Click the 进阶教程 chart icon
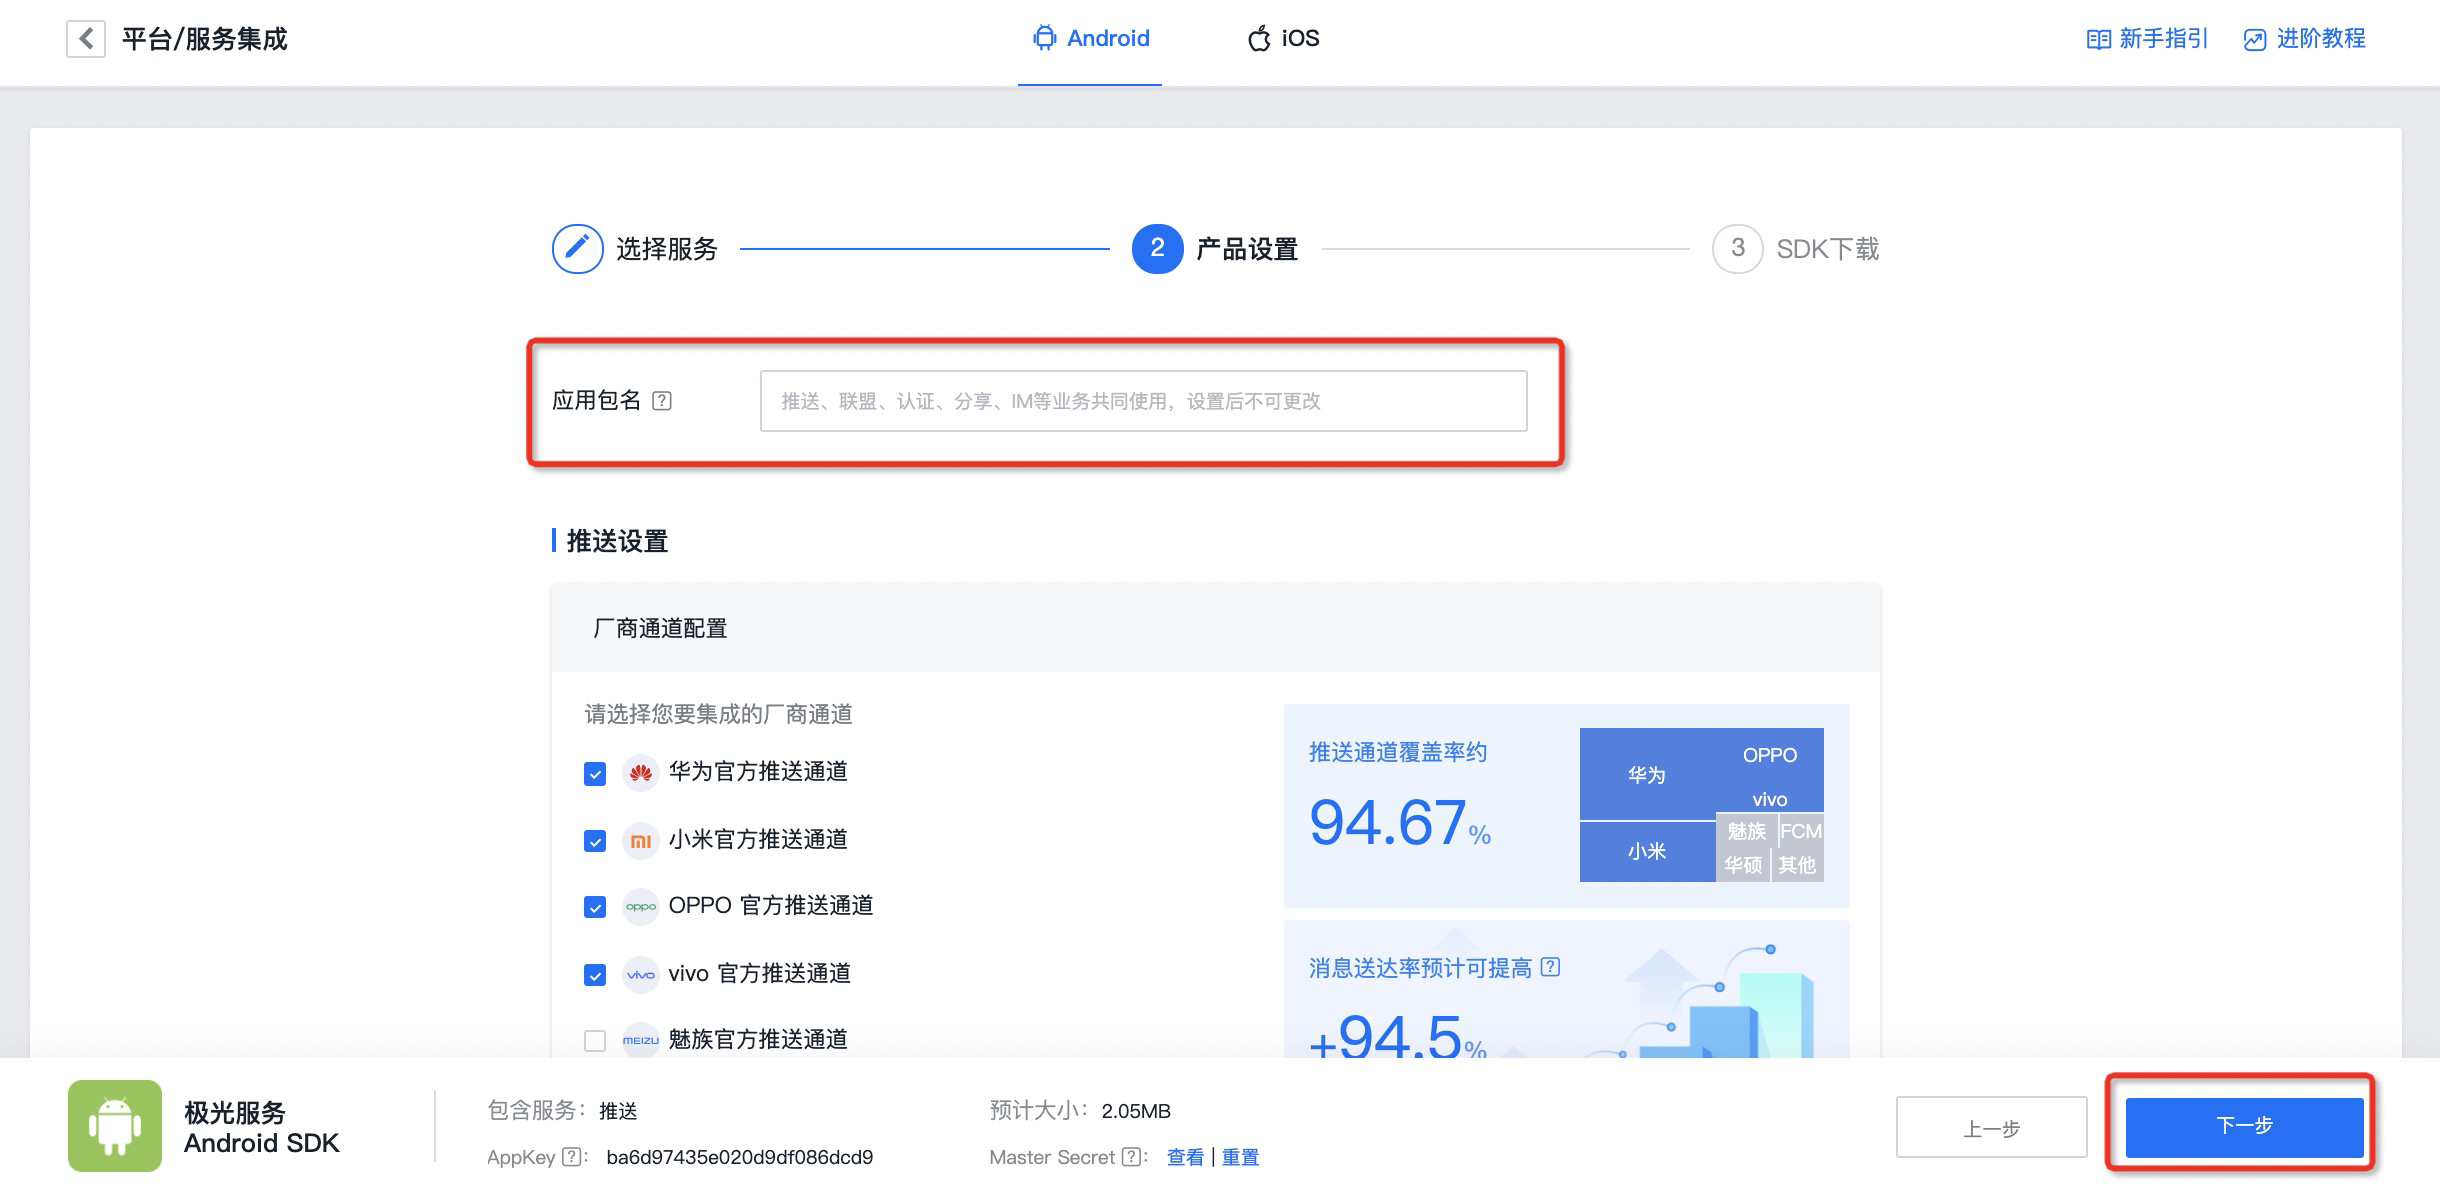 pos(2254,39)
